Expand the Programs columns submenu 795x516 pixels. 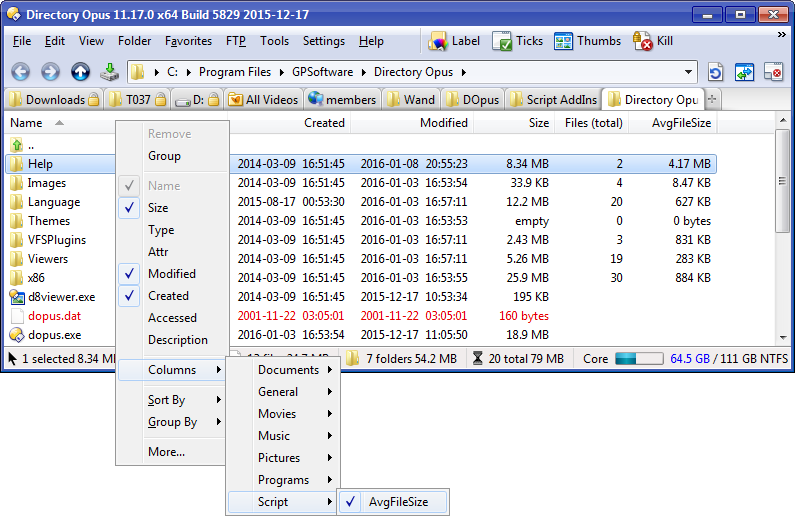pos(282,480)
